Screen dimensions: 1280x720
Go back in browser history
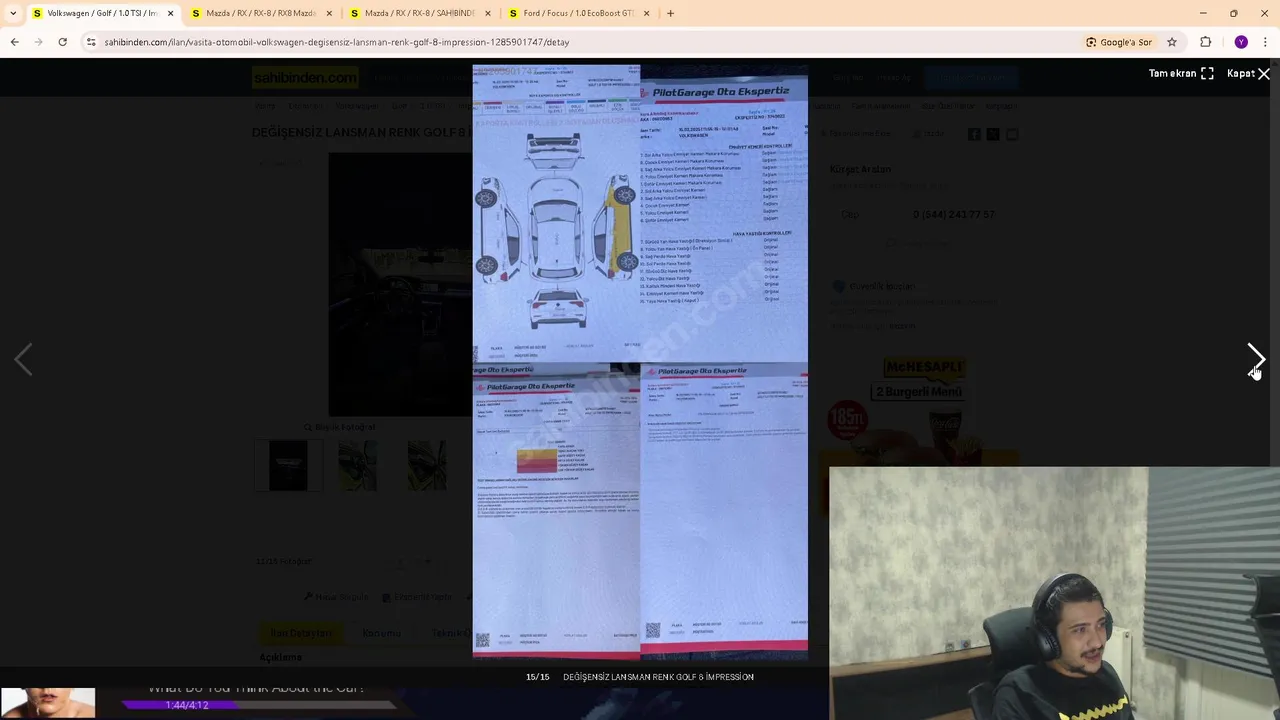(14, 42)
